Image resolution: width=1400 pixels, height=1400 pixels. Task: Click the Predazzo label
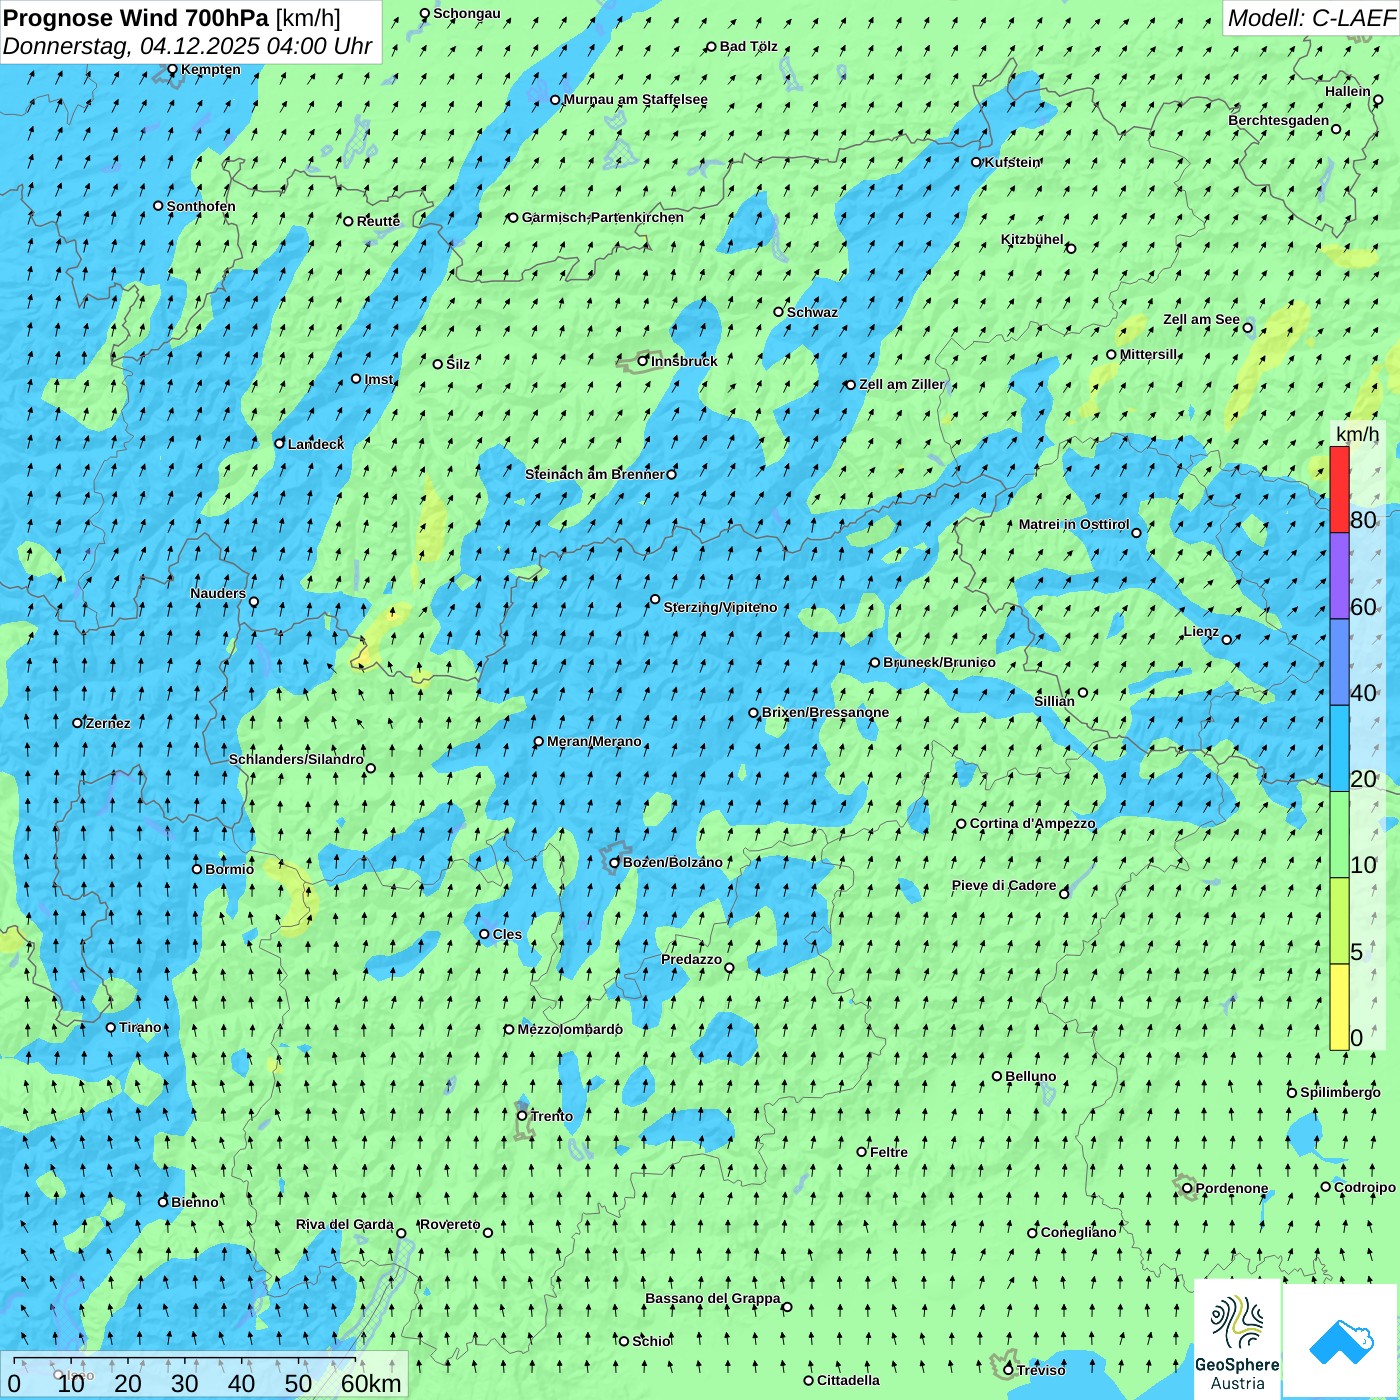[691, 959]
